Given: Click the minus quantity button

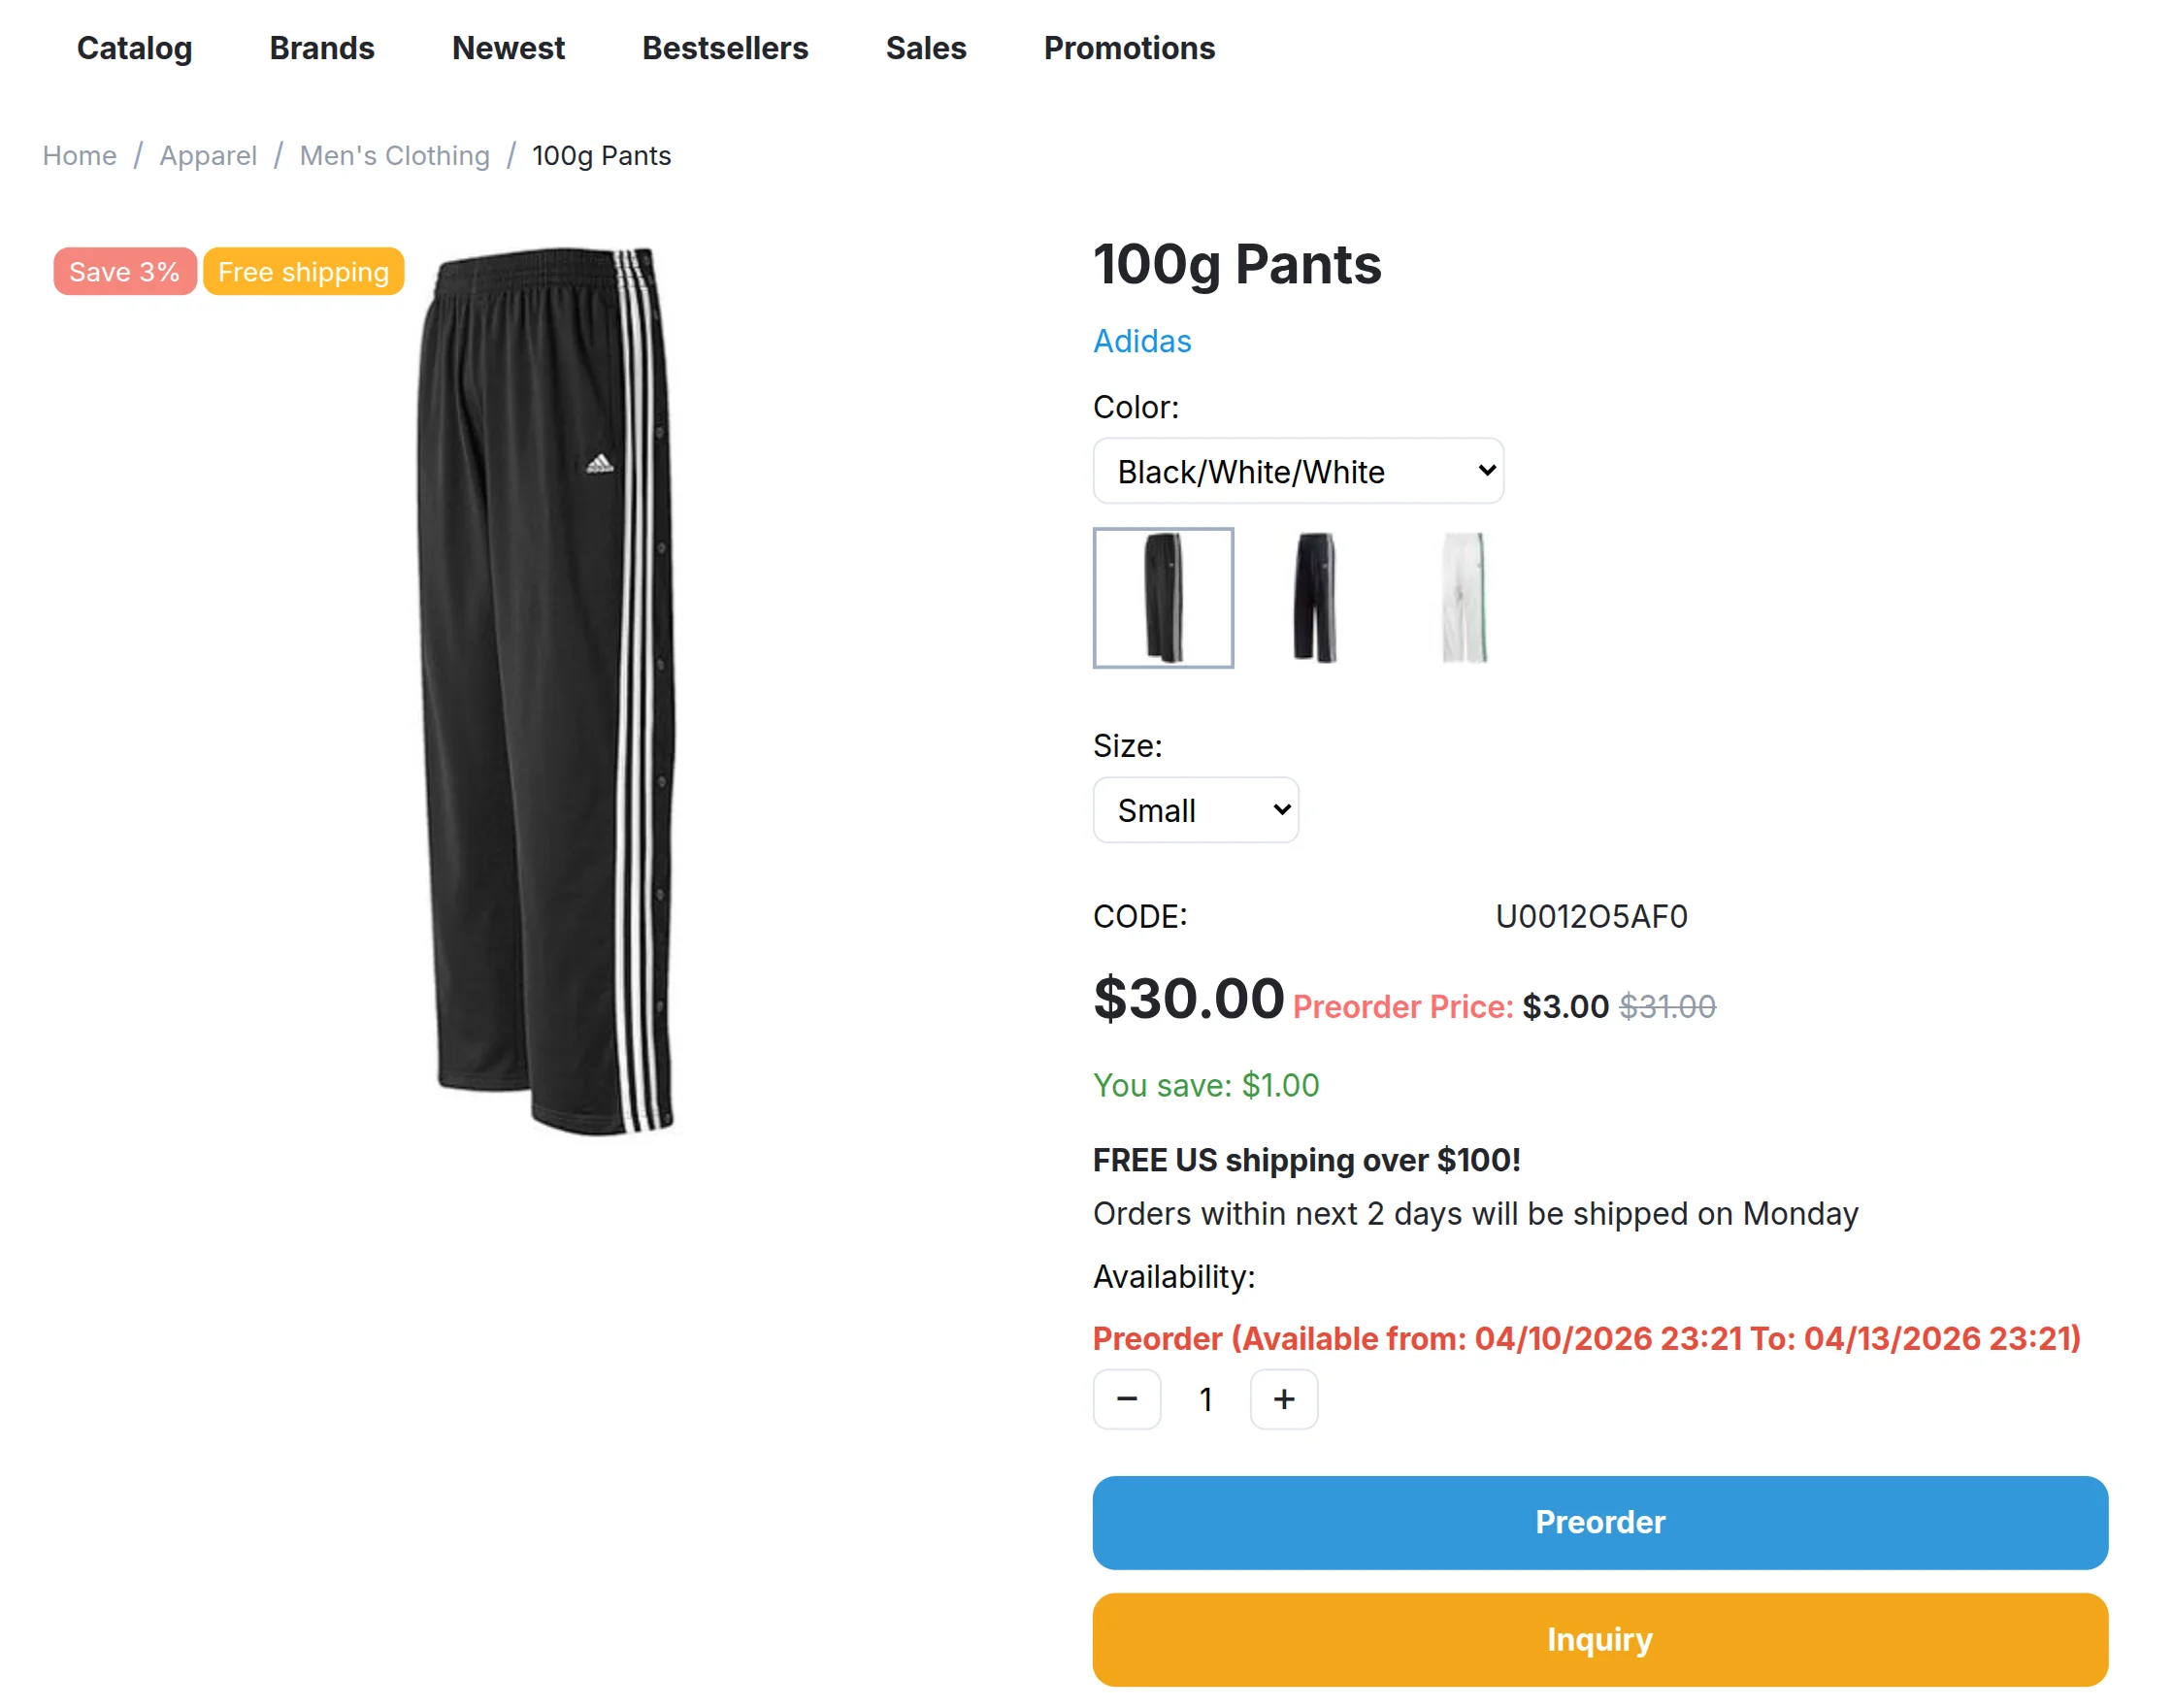Looking at the screenshot, I should 1126,1398.
